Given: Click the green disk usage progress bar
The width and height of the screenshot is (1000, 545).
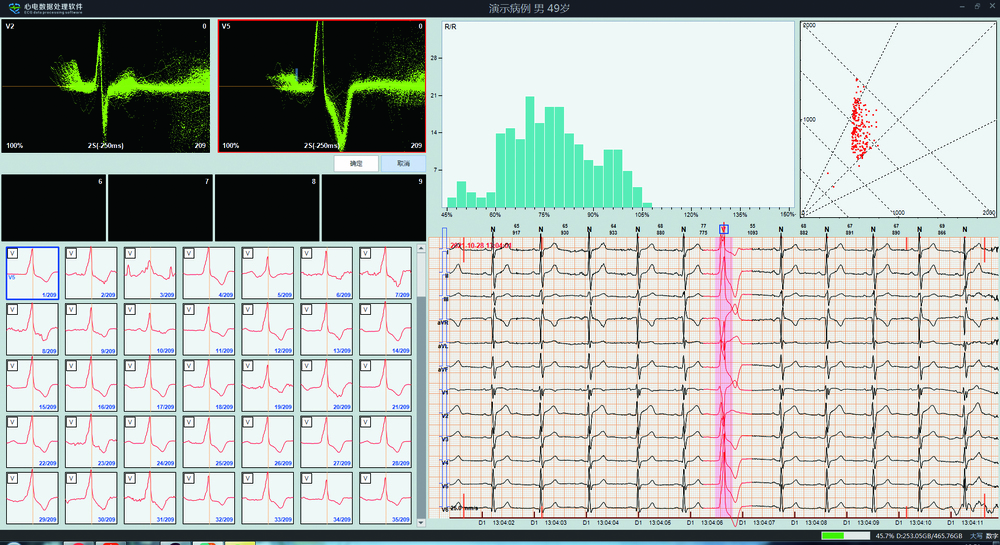Looking at the screenshot, I should click(844, 537).
